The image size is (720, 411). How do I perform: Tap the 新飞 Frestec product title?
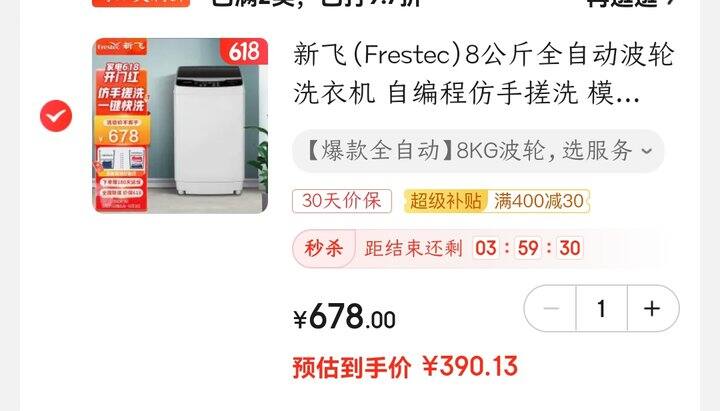click(484, 73)
